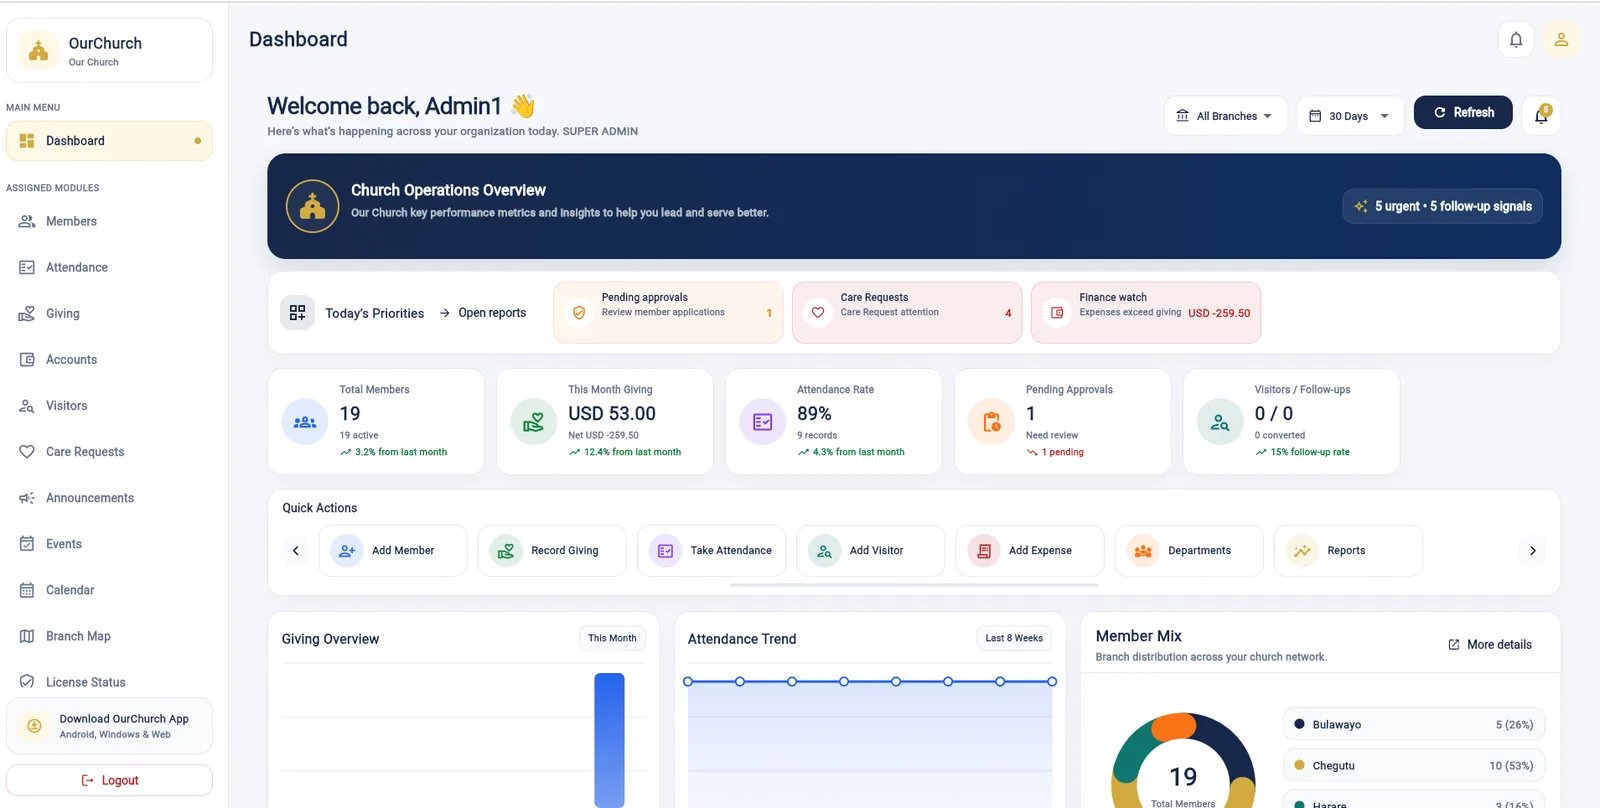The height and width of the screenshot is (808, 1600).
Task: Open Attendance module from sidebar
Action: click(x=109, y=267)
